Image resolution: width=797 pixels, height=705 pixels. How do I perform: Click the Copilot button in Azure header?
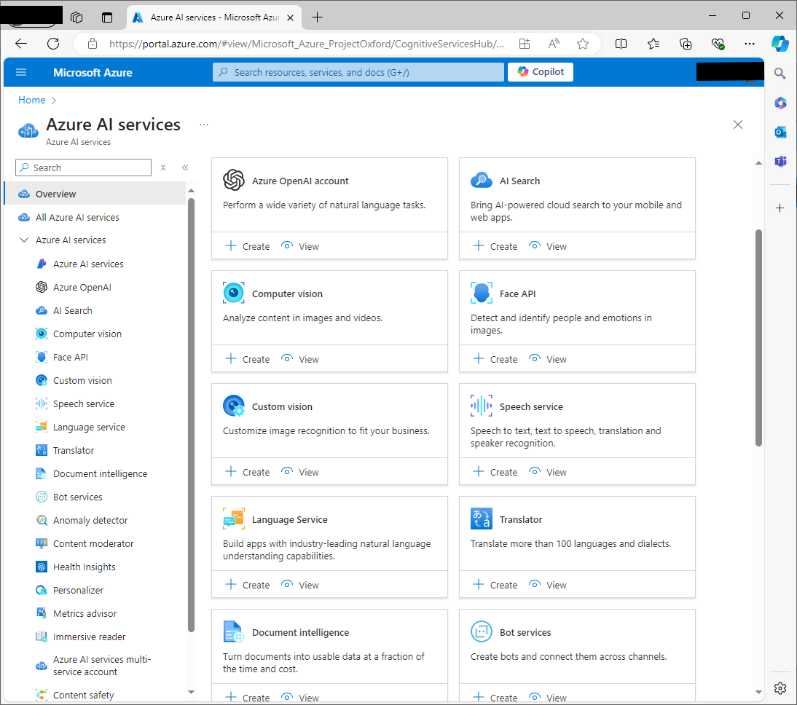point(540,72)
